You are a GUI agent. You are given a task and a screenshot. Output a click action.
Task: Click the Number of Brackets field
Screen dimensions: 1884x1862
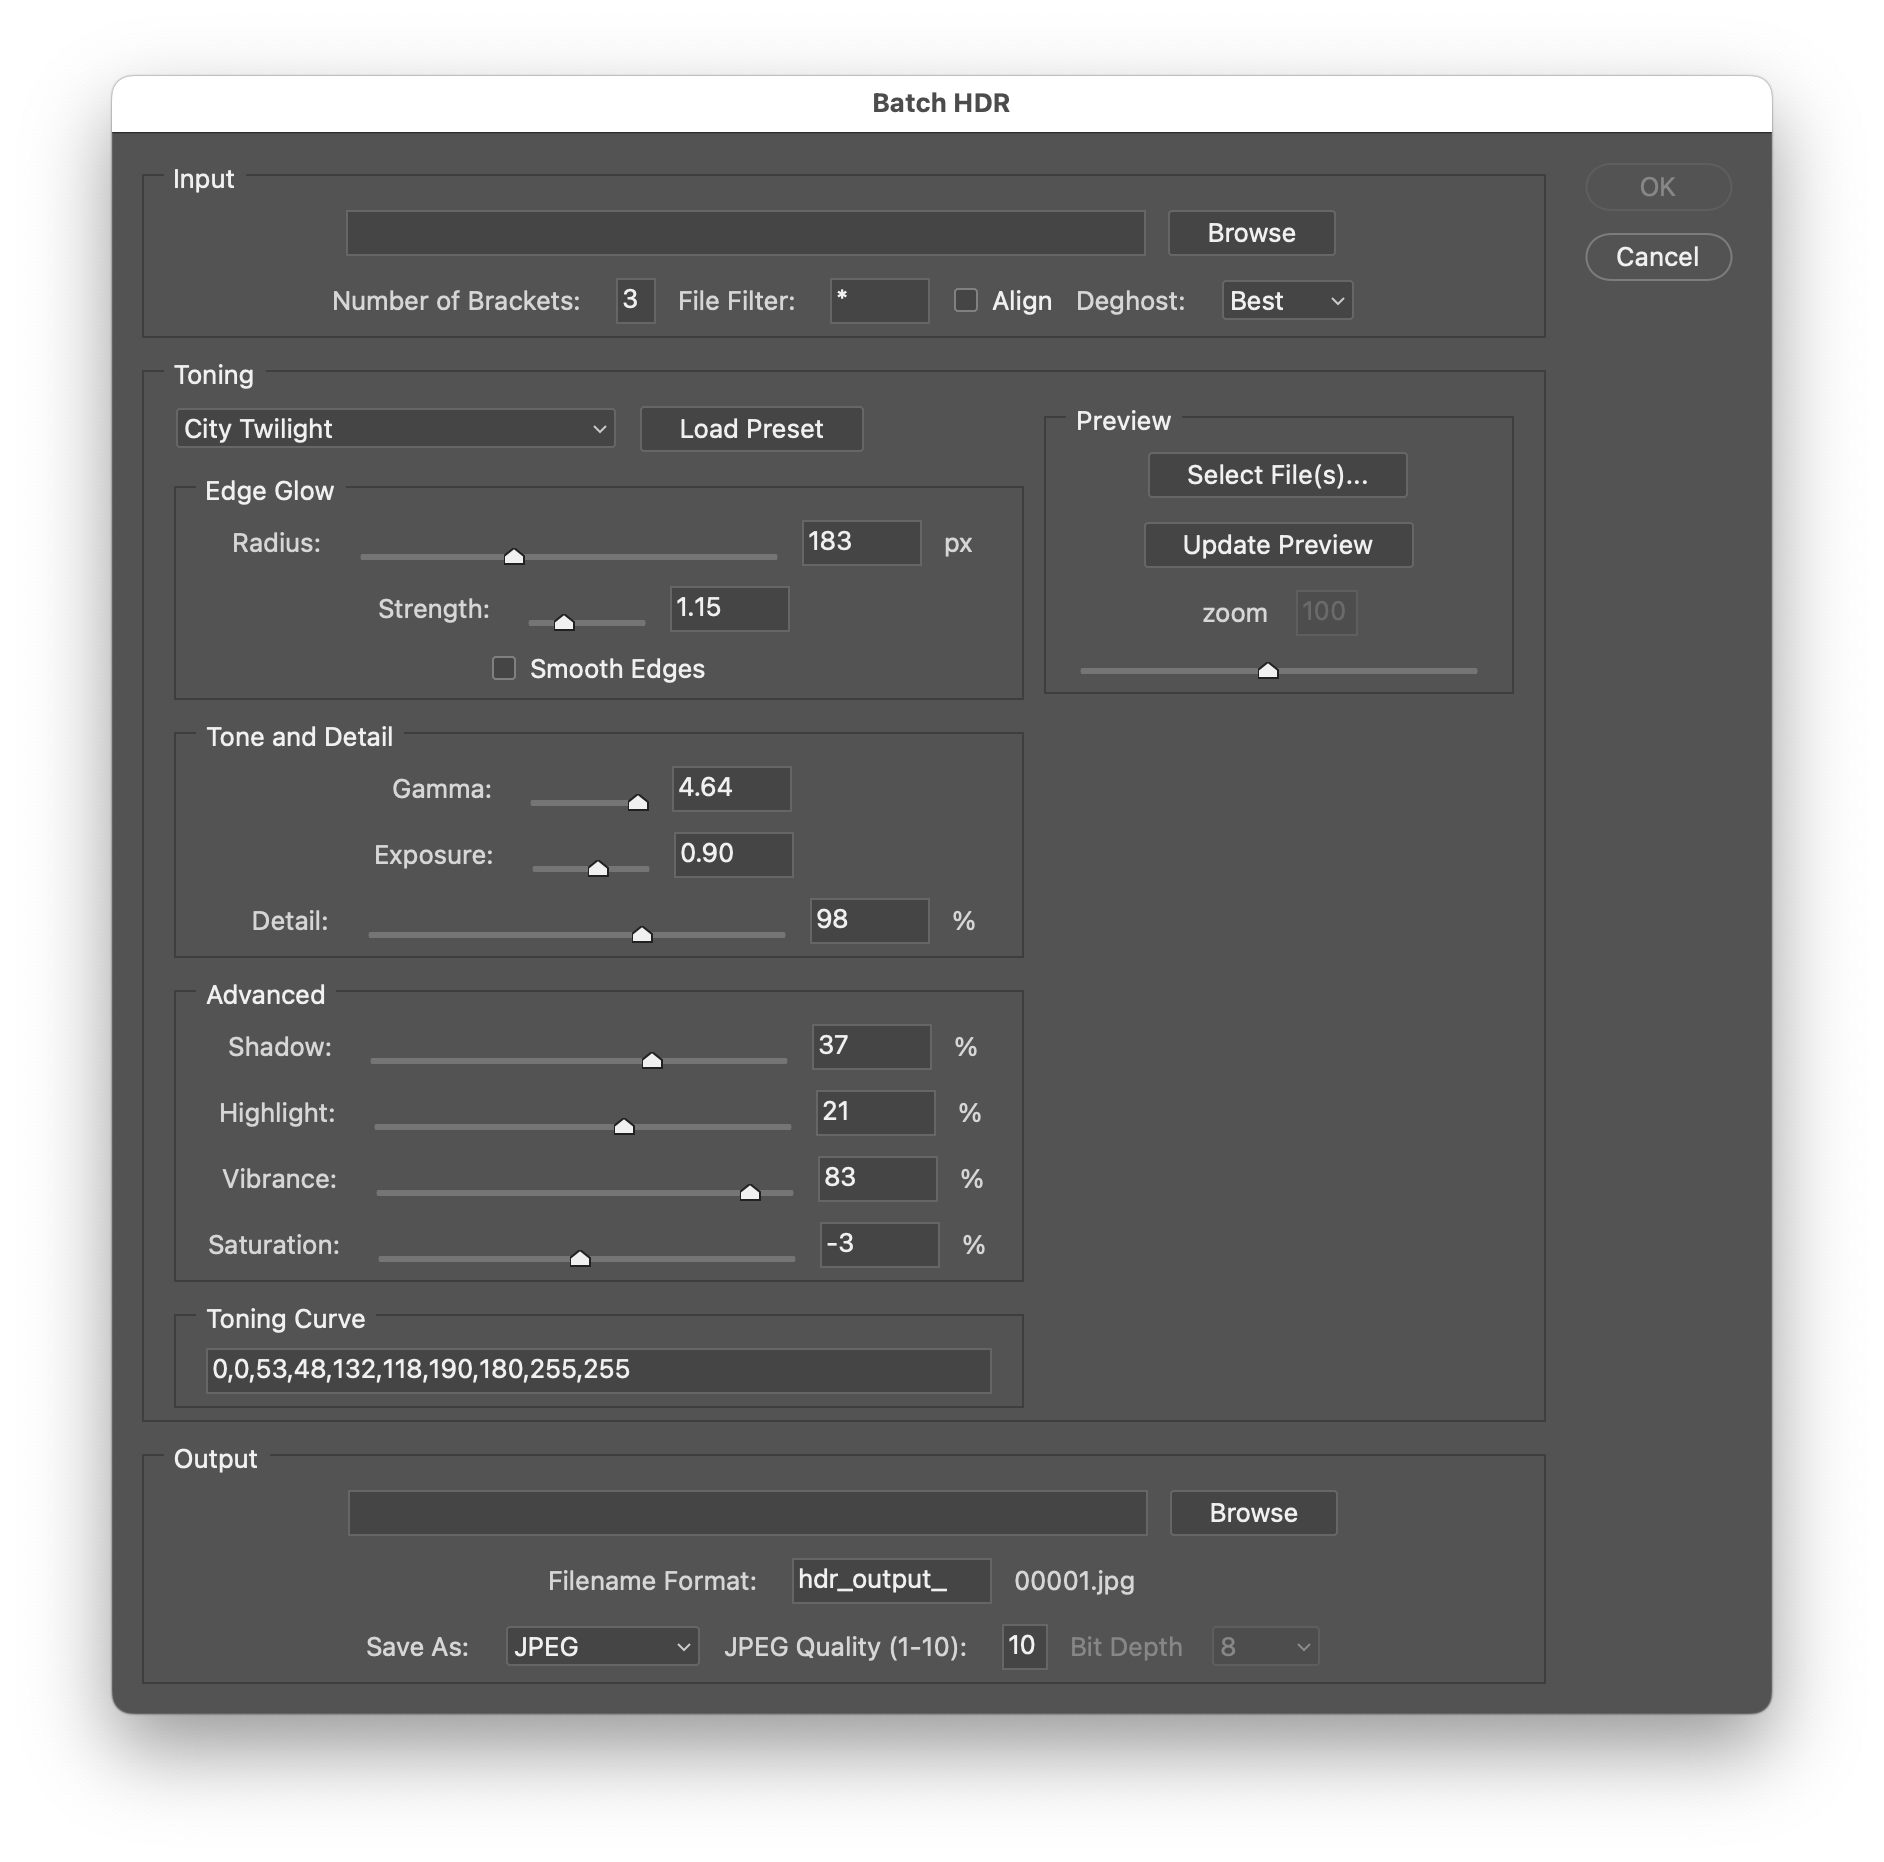pos(636,301)
